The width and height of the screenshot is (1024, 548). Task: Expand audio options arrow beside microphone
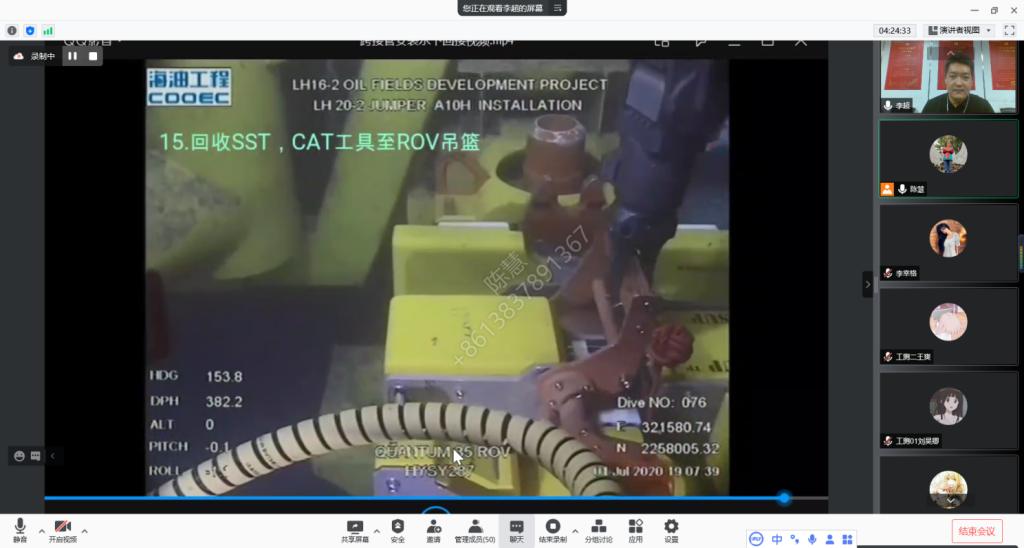click(x=41, y=530)
